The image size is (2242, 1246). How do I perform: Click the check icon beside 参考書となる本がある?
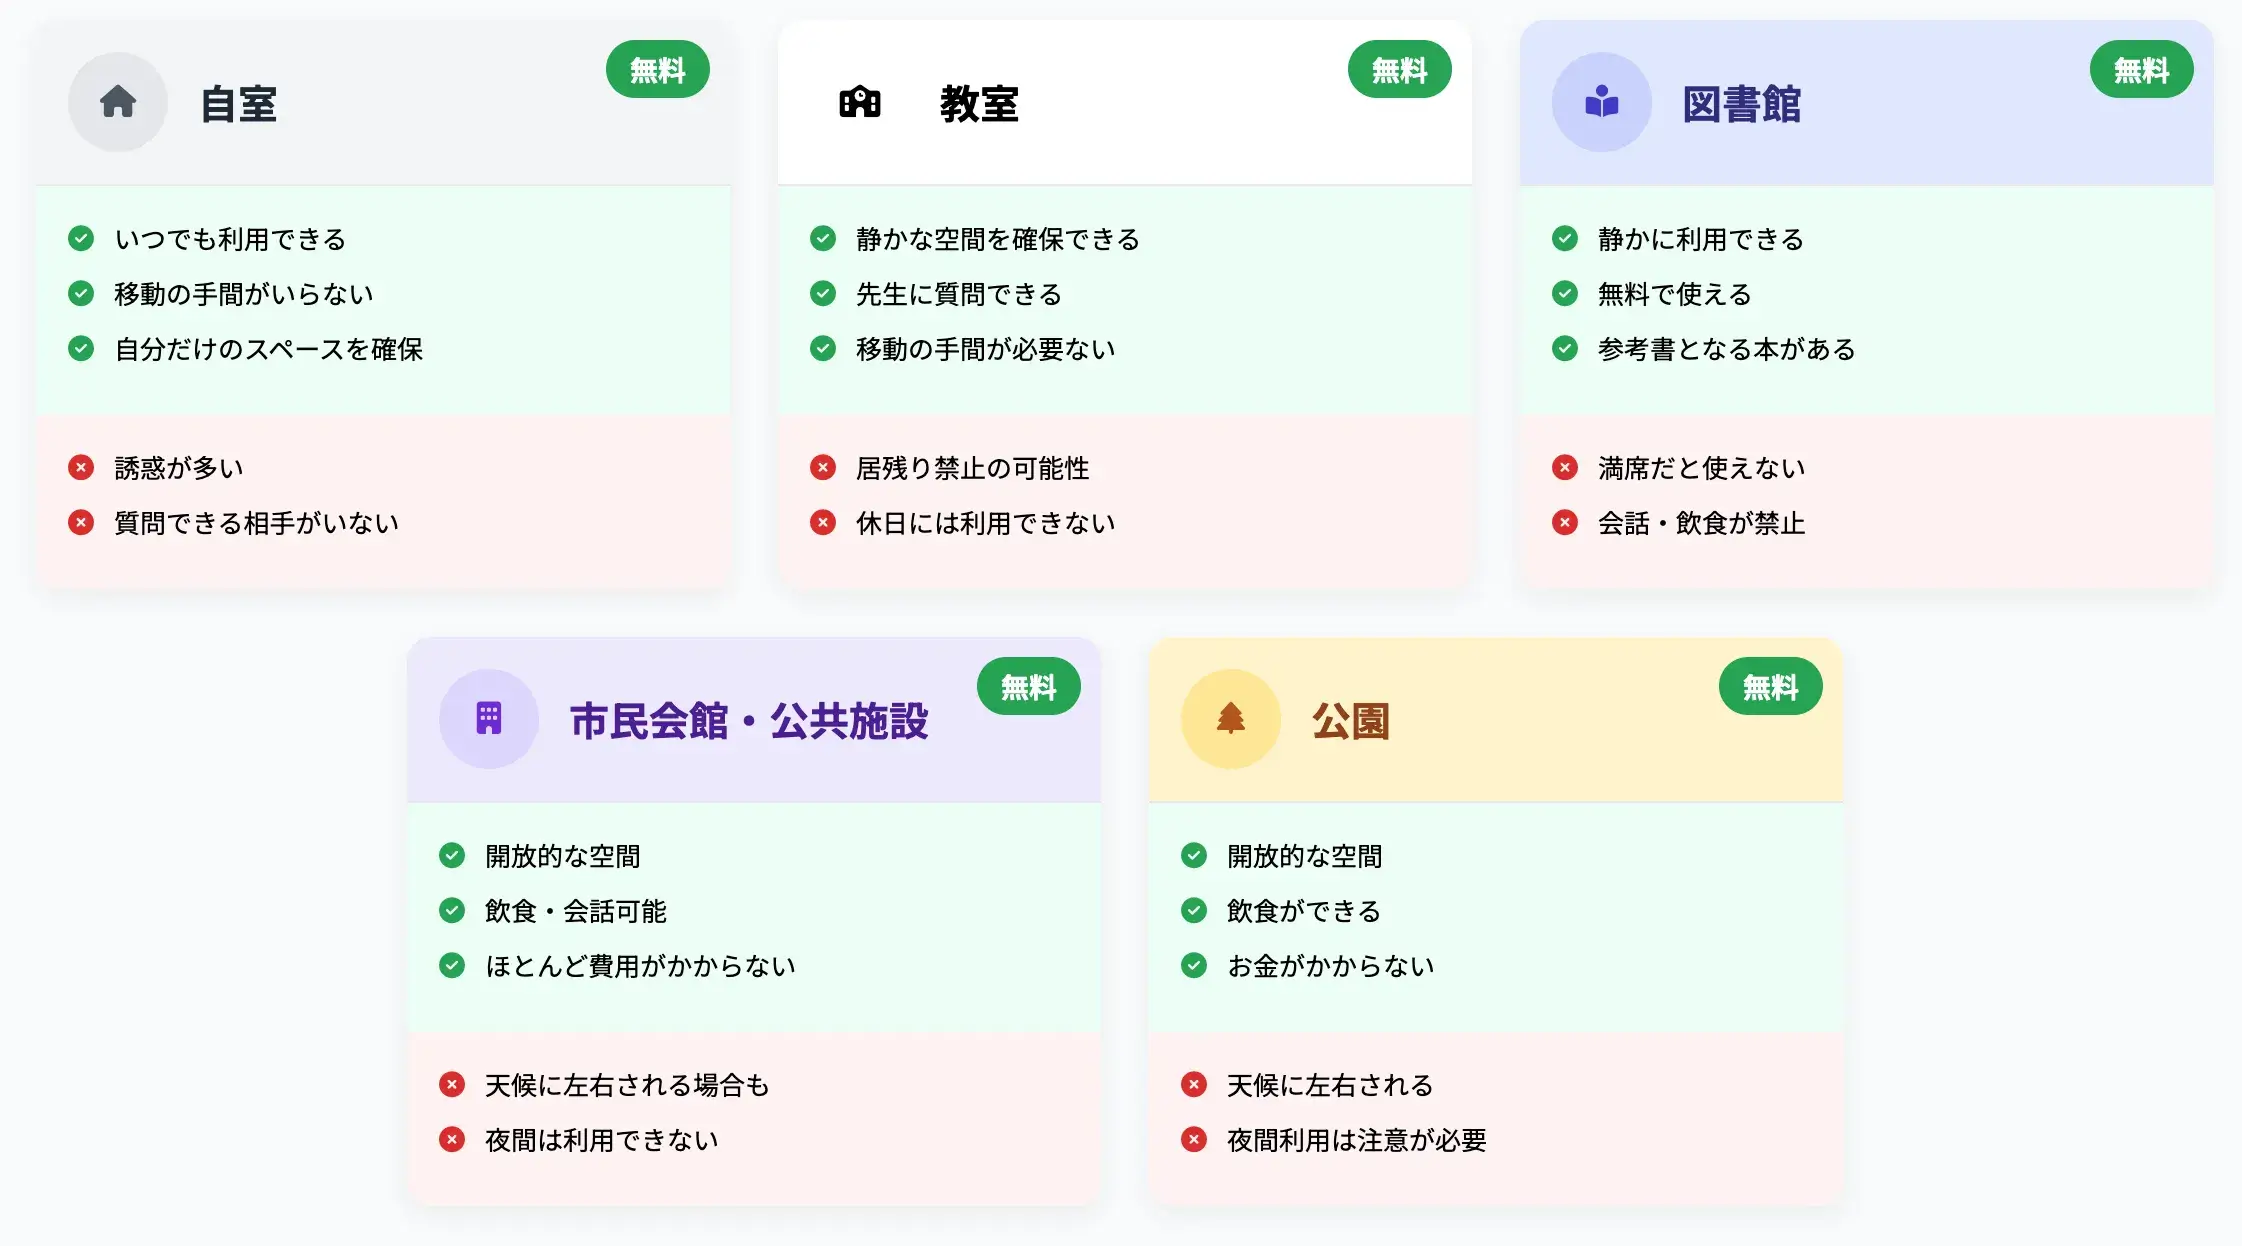(x=1565, y=348)
